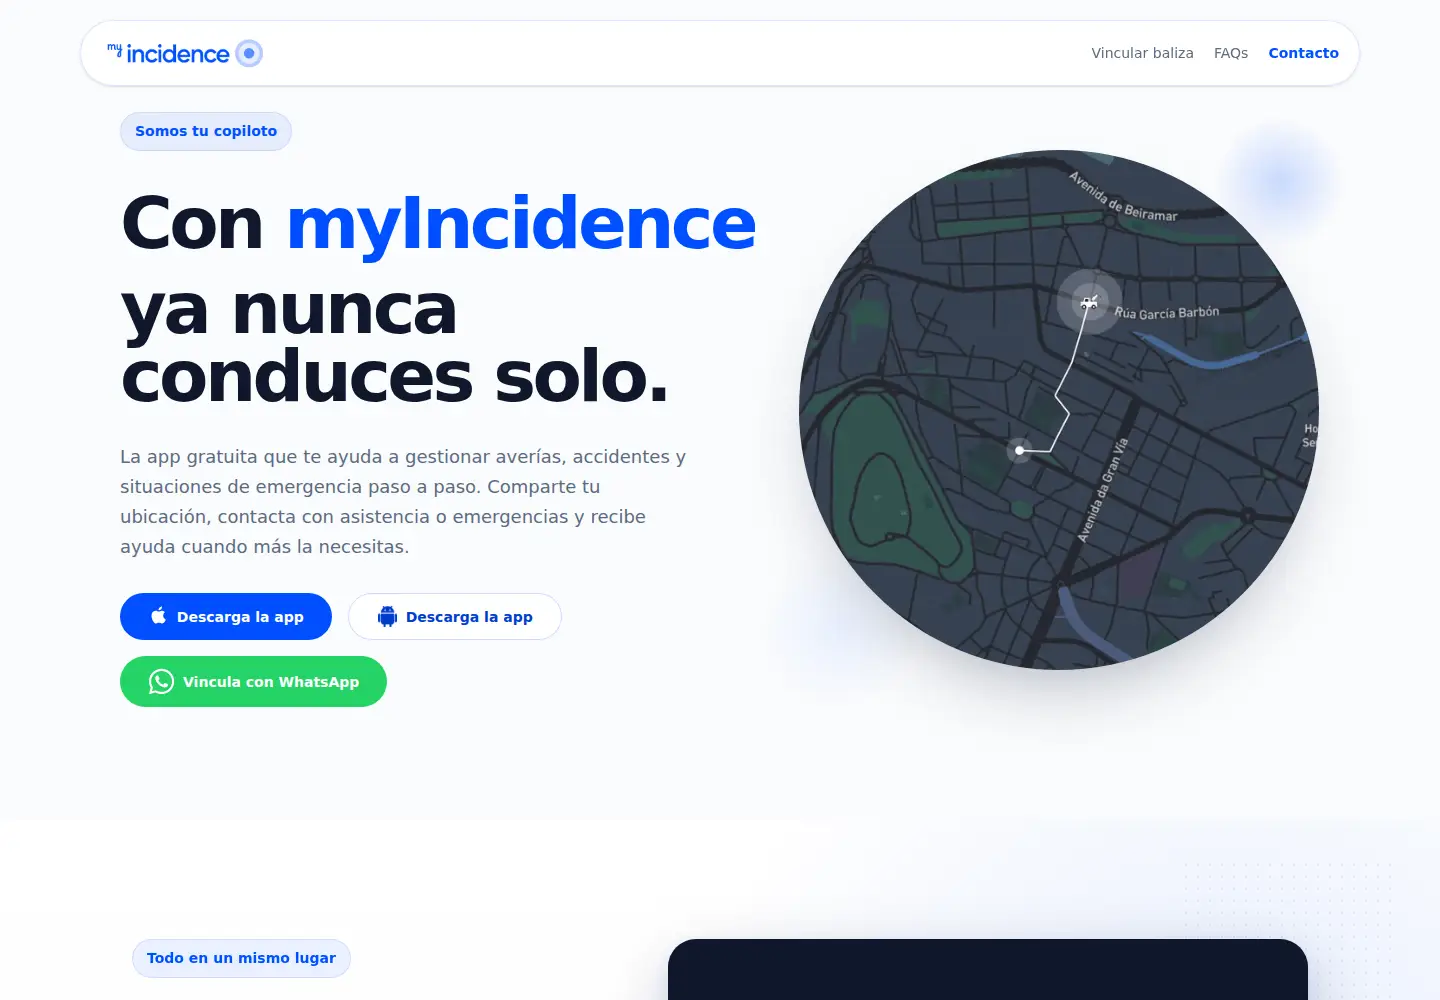
Task: Open Vincular baliza in the navigation
Action: pyautogui.click(x=1142, y=53)
